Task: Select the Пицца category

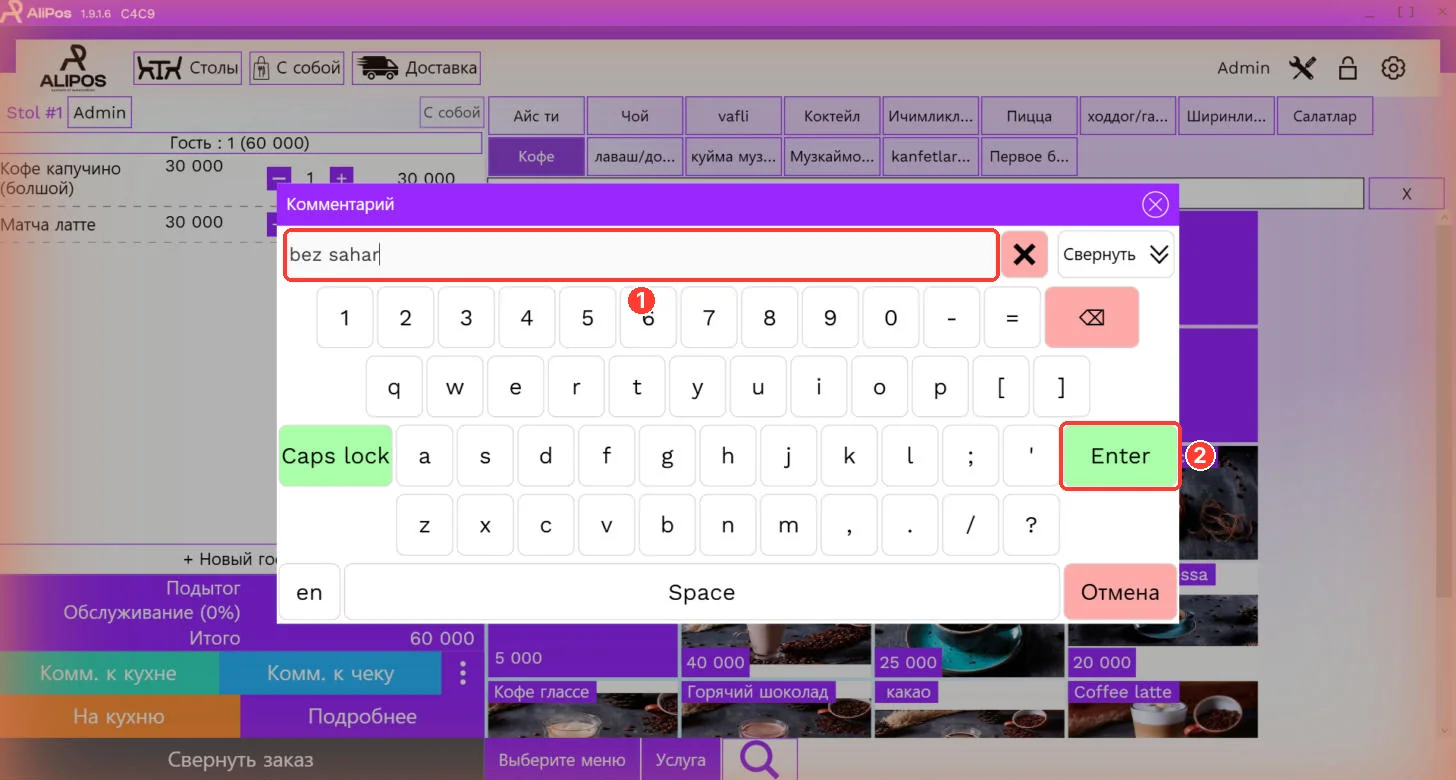Action: (1029, 116)
